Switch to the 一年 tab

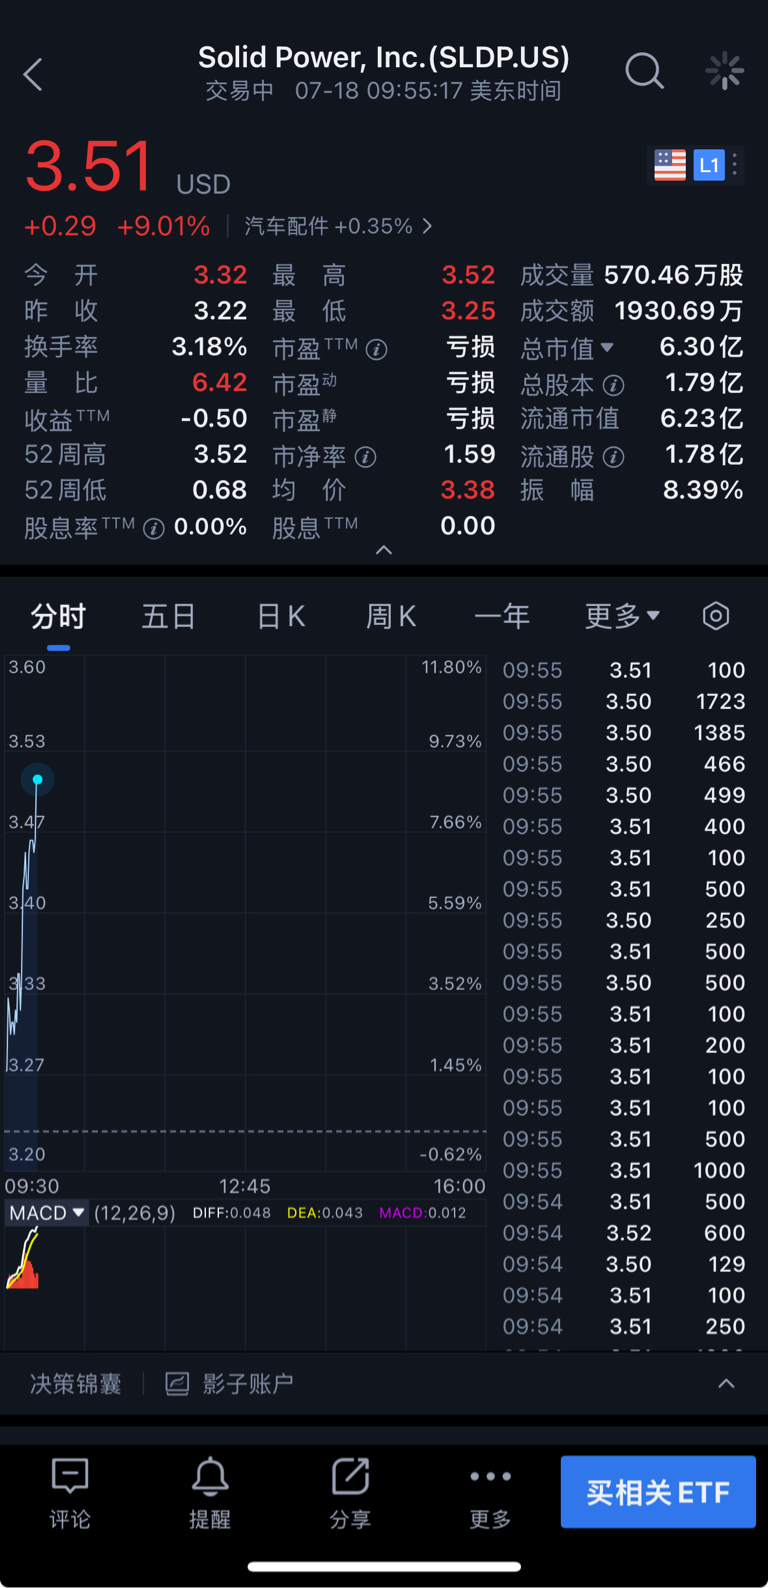click(502, 616)
